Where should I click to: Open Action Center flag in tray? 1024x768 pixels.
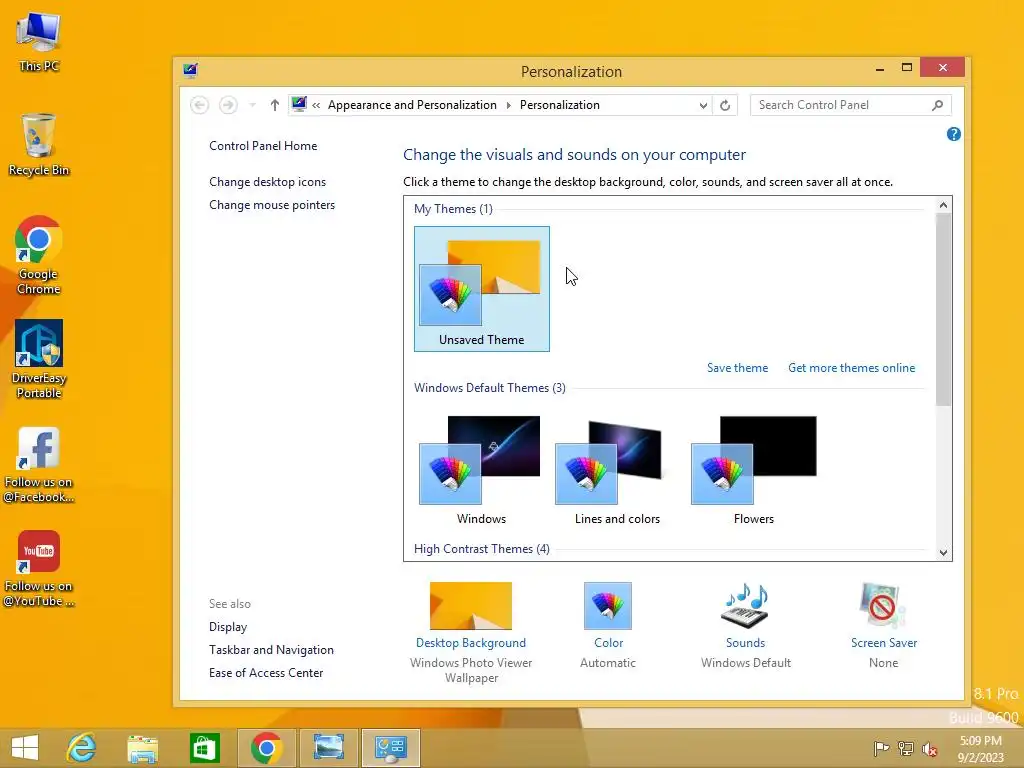(x=881, y=748)
